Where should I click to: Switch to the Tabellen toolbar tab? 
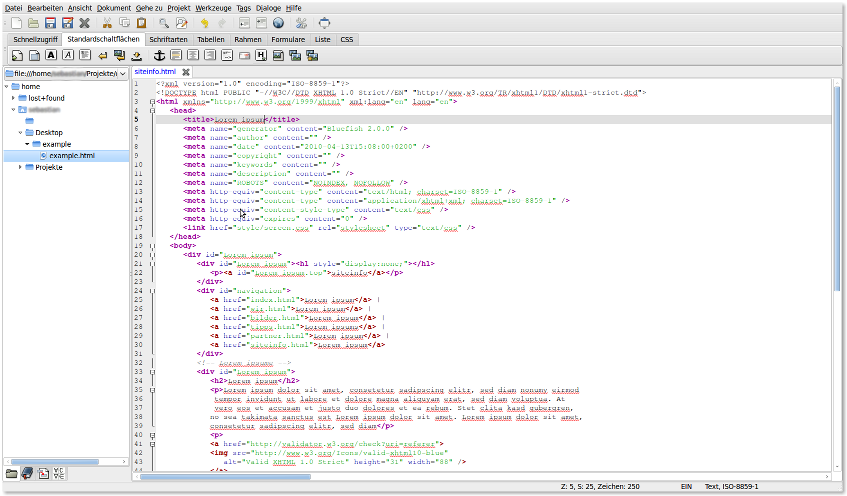coord(211,39)
